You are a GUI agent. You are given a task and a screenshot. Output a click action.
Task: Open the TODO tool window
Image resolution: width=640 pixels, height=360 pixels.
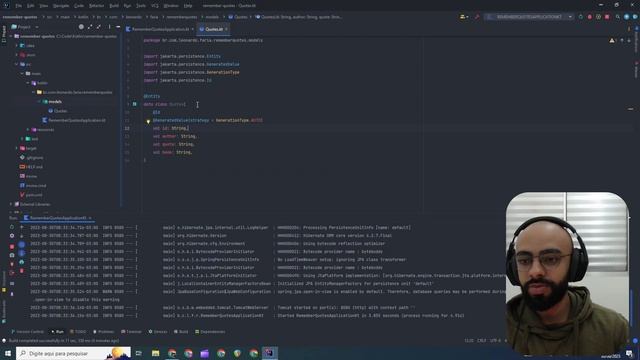click(x=78, y=332)
